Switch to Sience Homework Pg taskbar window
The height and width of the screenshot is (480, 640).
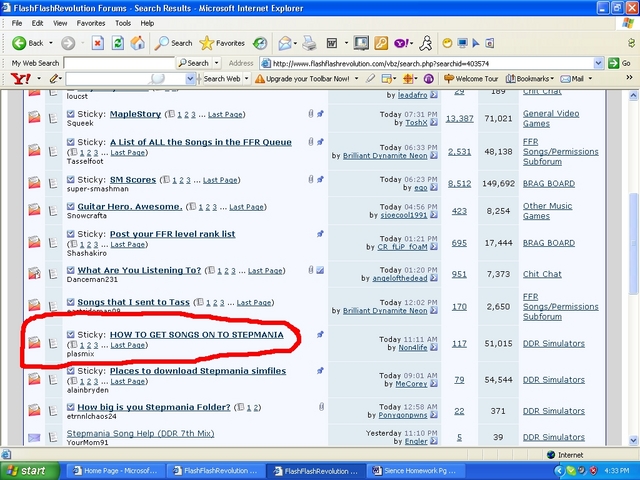(417, 471)
